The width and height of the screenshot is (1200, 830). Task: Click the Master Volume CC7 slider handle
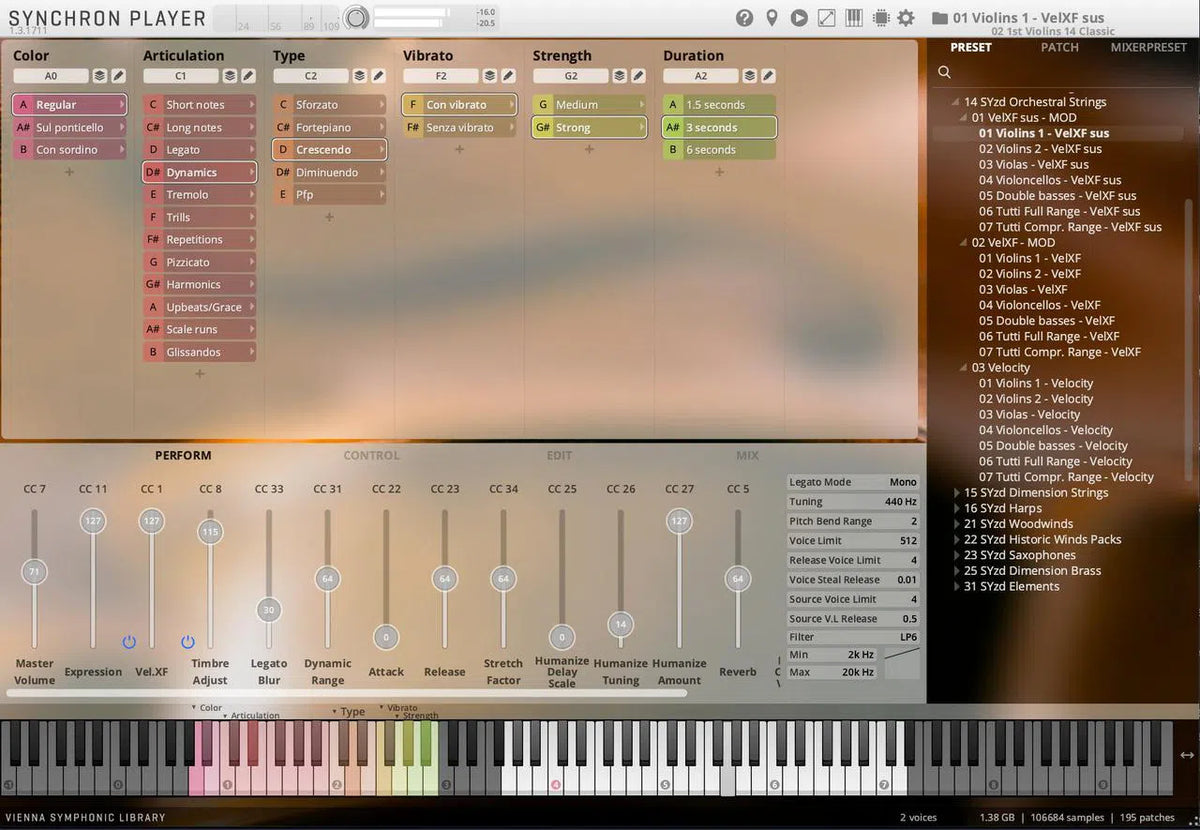35,572
